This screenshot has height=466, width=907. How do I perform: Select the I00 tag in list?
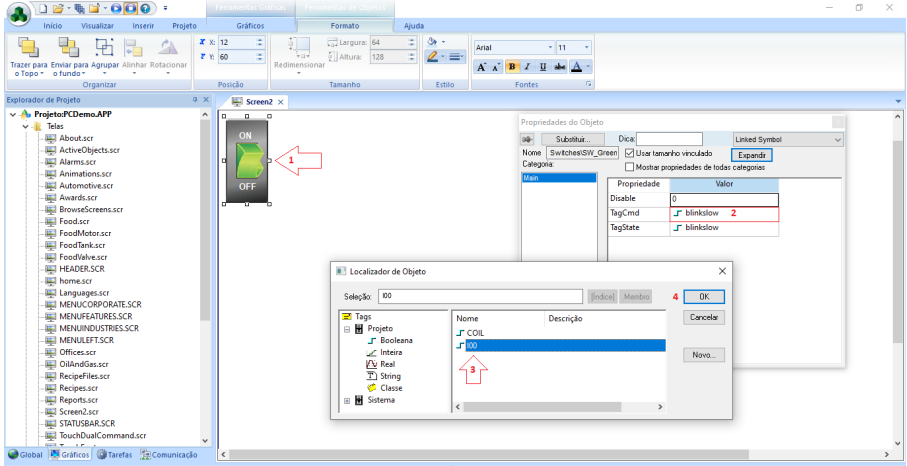(x=471, y=346)
